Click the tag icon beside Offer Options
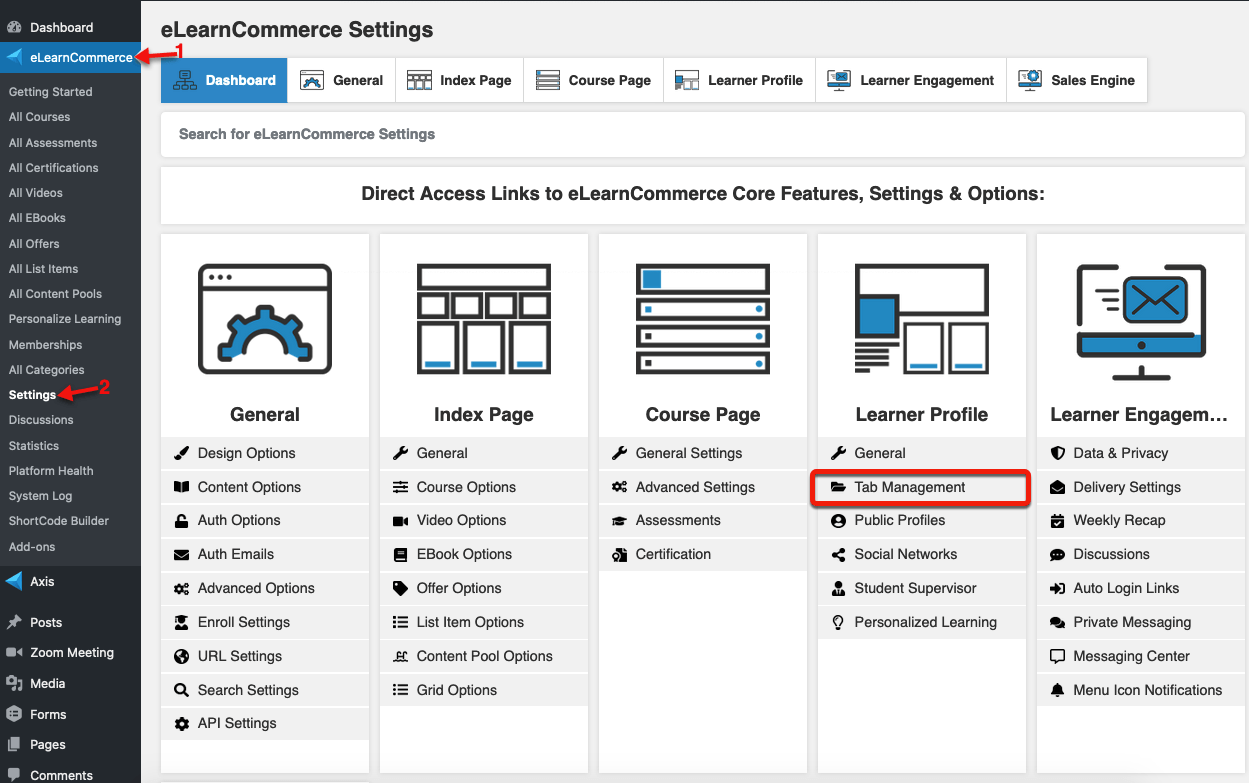 coord(400,588)
